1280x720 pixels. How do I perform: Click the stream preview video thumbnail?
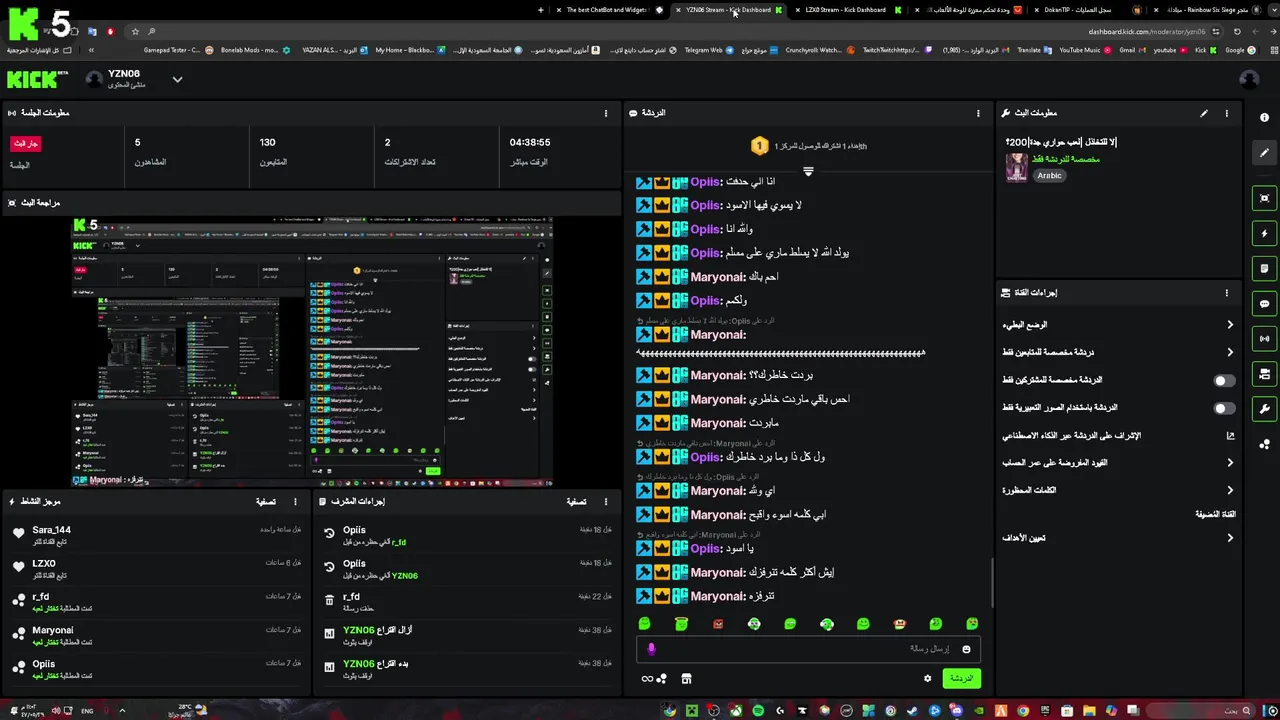click(x=311, y=351)
